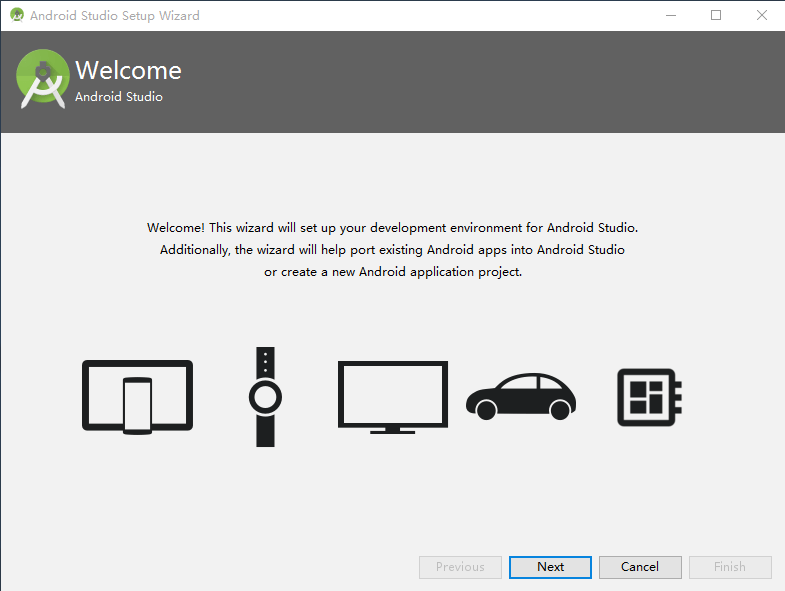
Task: Click the large Welcome heading
Action: coord(128,71)
